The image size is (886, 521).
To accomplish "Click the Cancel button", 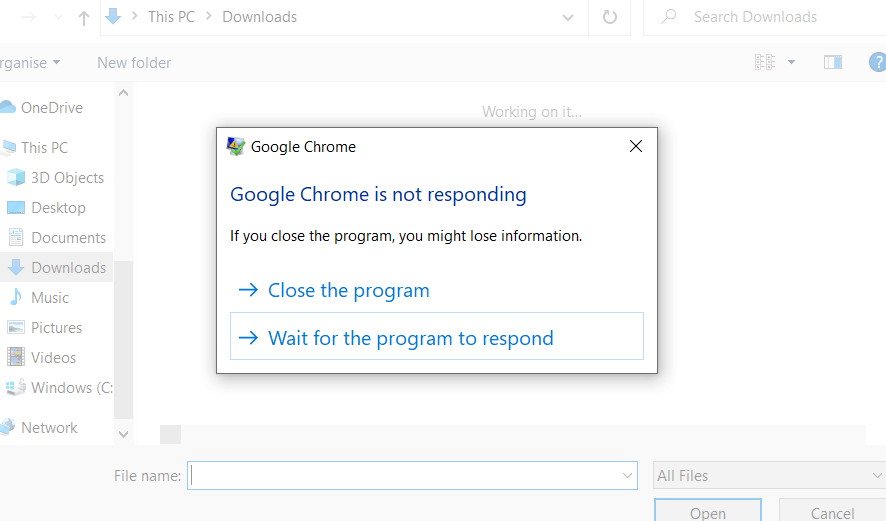I will 832,510.
